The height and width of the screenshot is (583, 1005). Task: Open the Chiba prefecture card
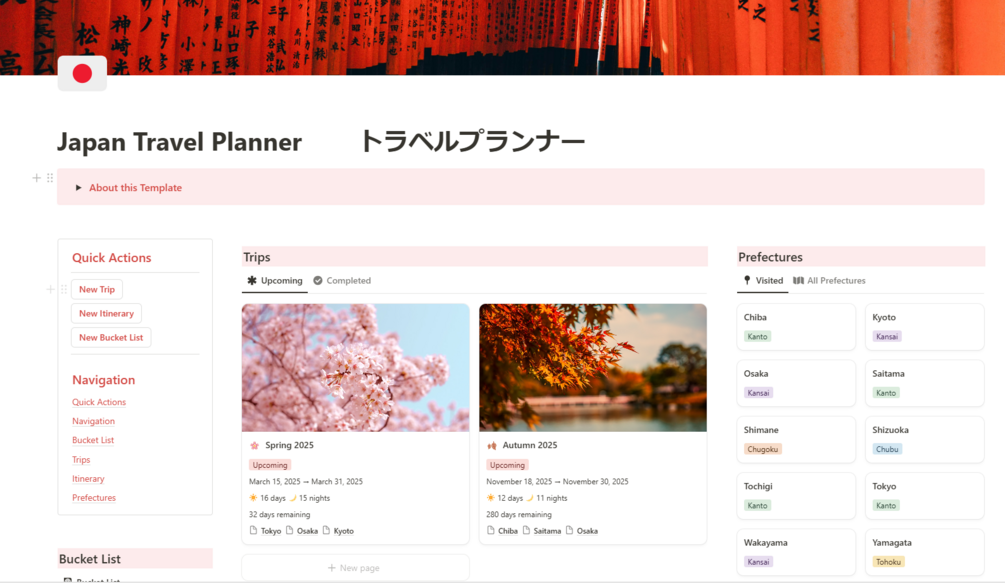tap(796, 327)
